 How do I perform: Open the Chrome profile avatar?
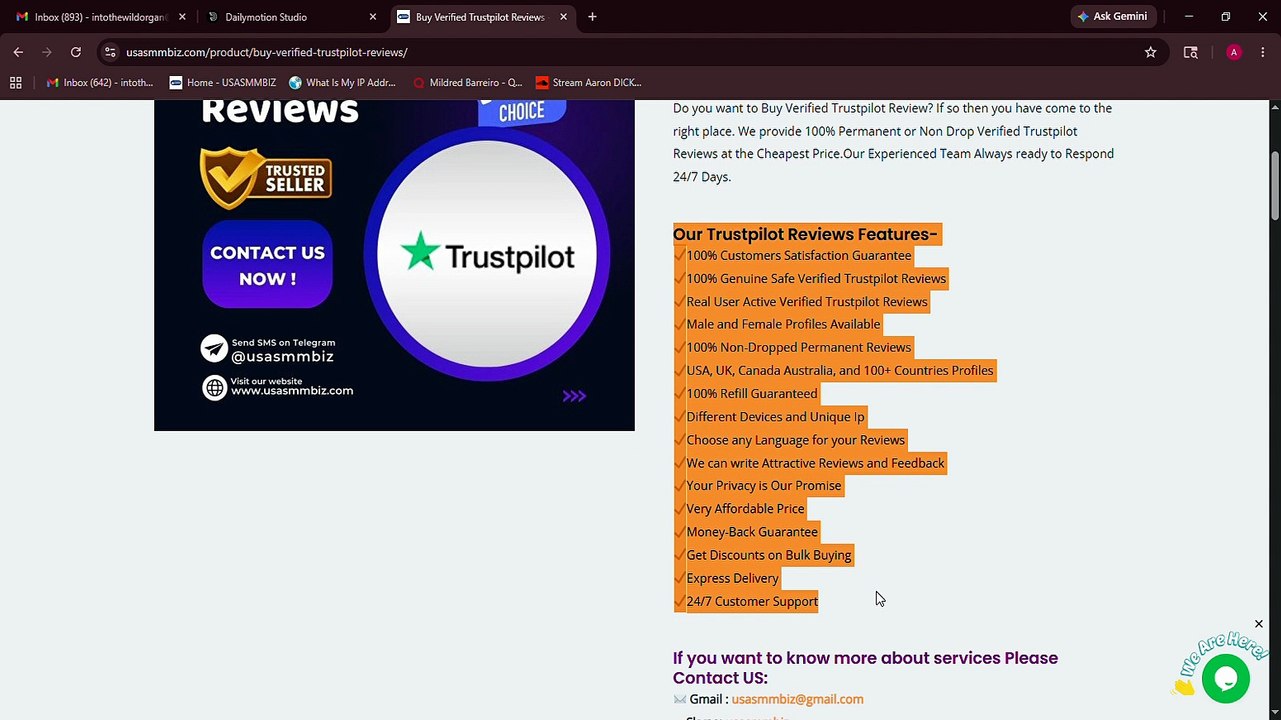(1233, 52)
